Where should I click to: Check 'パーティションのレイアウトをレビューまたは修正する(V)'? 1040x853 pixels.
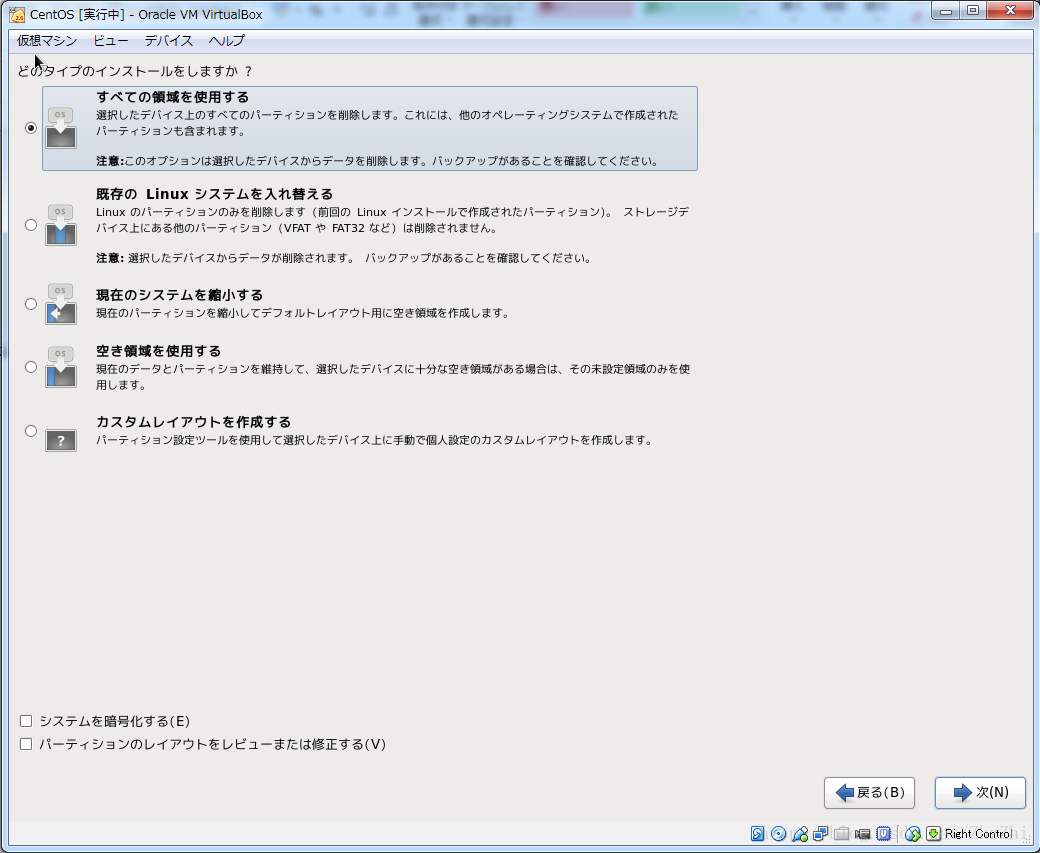pos(26,744)
